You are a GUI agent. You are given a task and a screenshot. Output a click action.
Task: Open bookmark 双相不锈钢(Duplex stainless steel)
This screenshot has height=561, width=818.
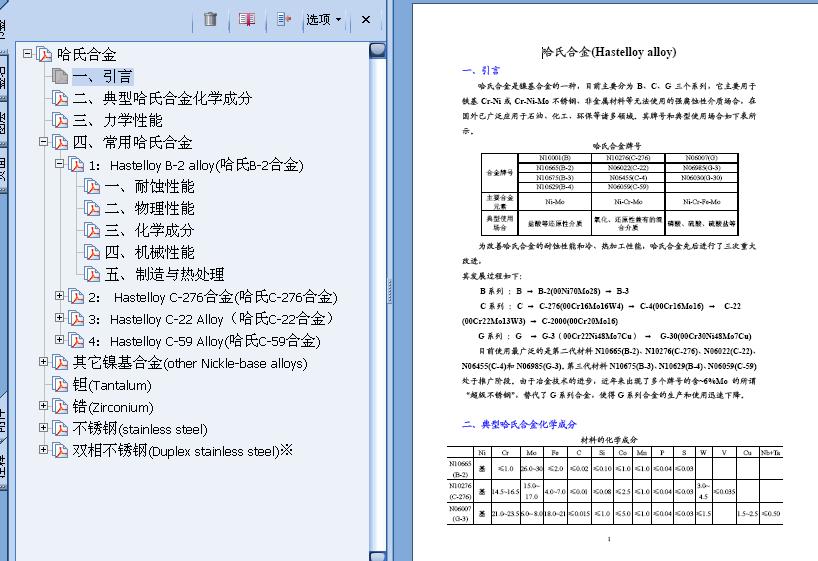click(x=183, y=451)
